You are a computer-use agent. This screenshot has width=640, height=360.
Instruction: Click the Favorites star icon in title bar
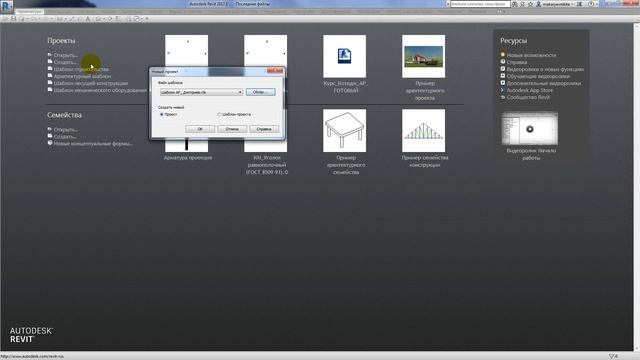click(530, 4)
